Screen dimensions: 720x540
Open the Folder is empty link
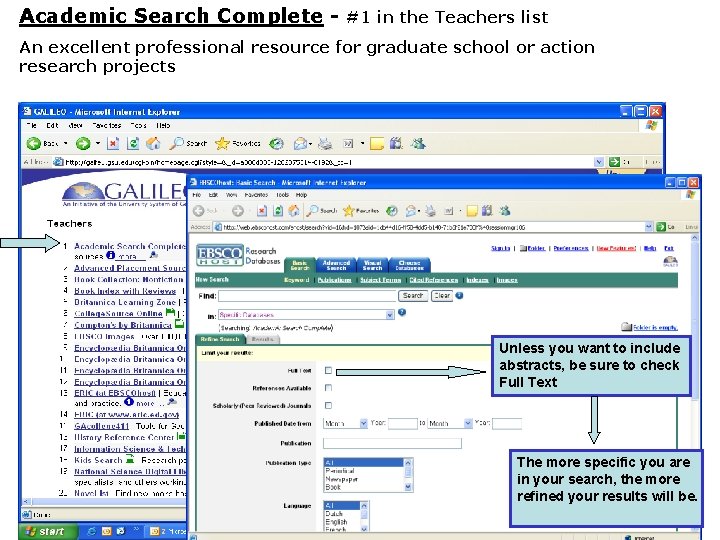(655, 327)
